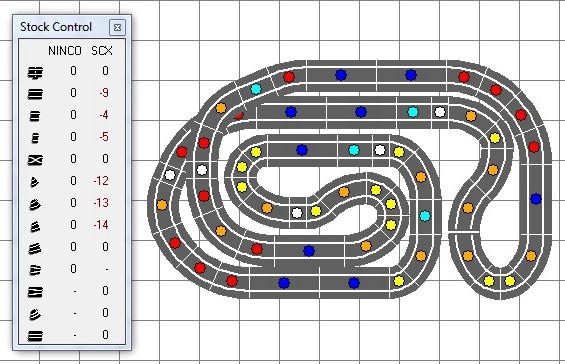Click the SCX stock value -12
This screenshot has width=565, height=364.
101,181
